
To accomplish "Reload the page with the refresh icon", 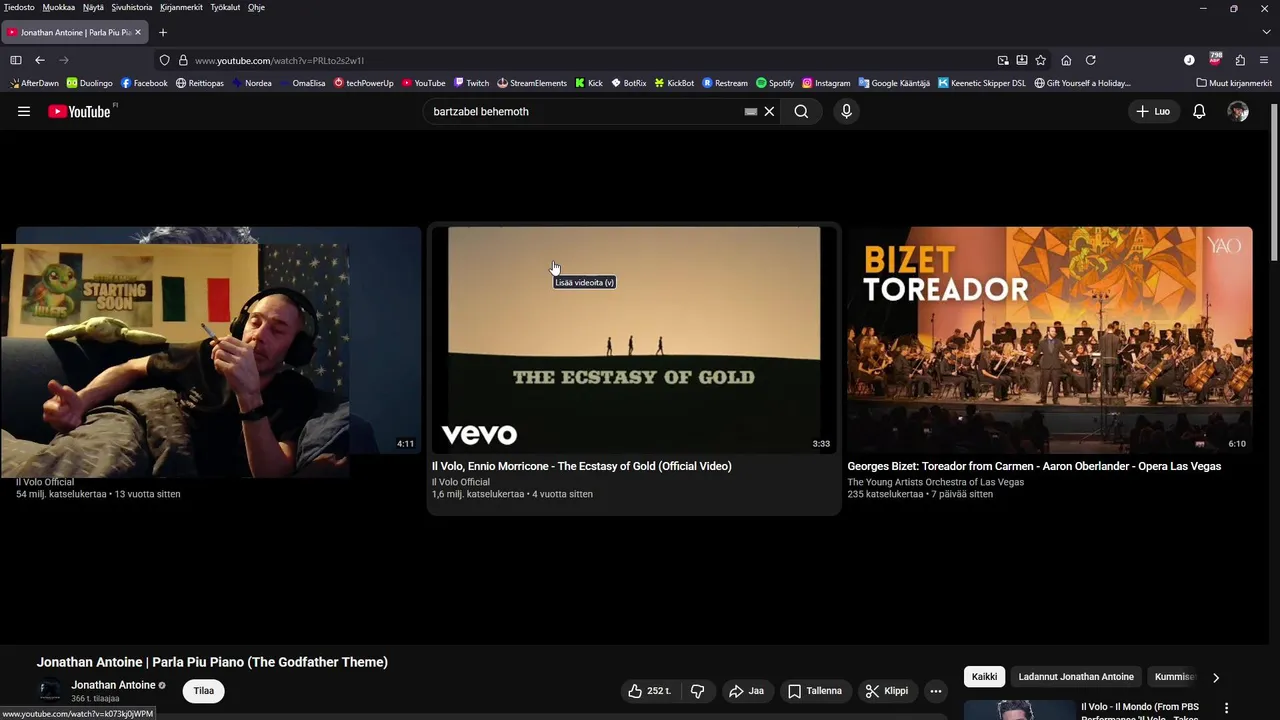I will coord(1091,60).
